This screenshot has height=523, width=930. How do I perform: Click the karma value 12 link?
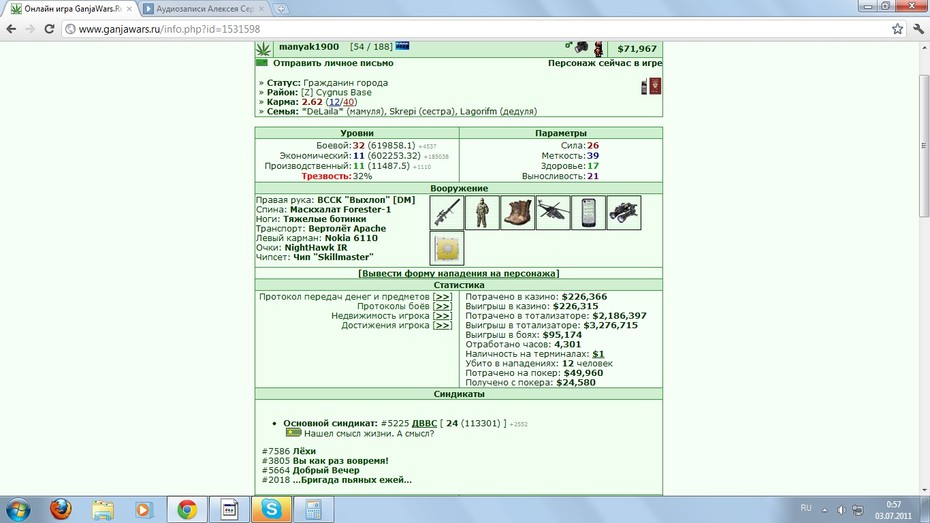[334, 102]
